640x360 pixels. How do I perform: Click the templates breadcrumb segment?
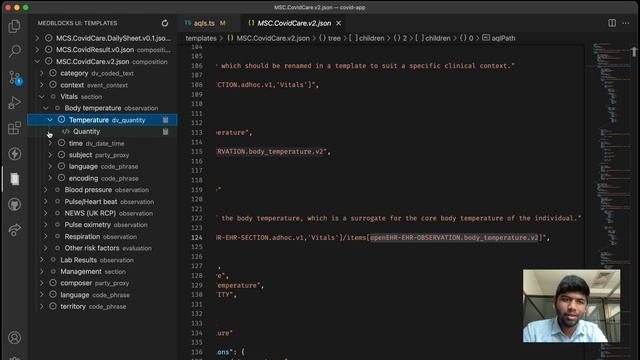pos(201,38)
